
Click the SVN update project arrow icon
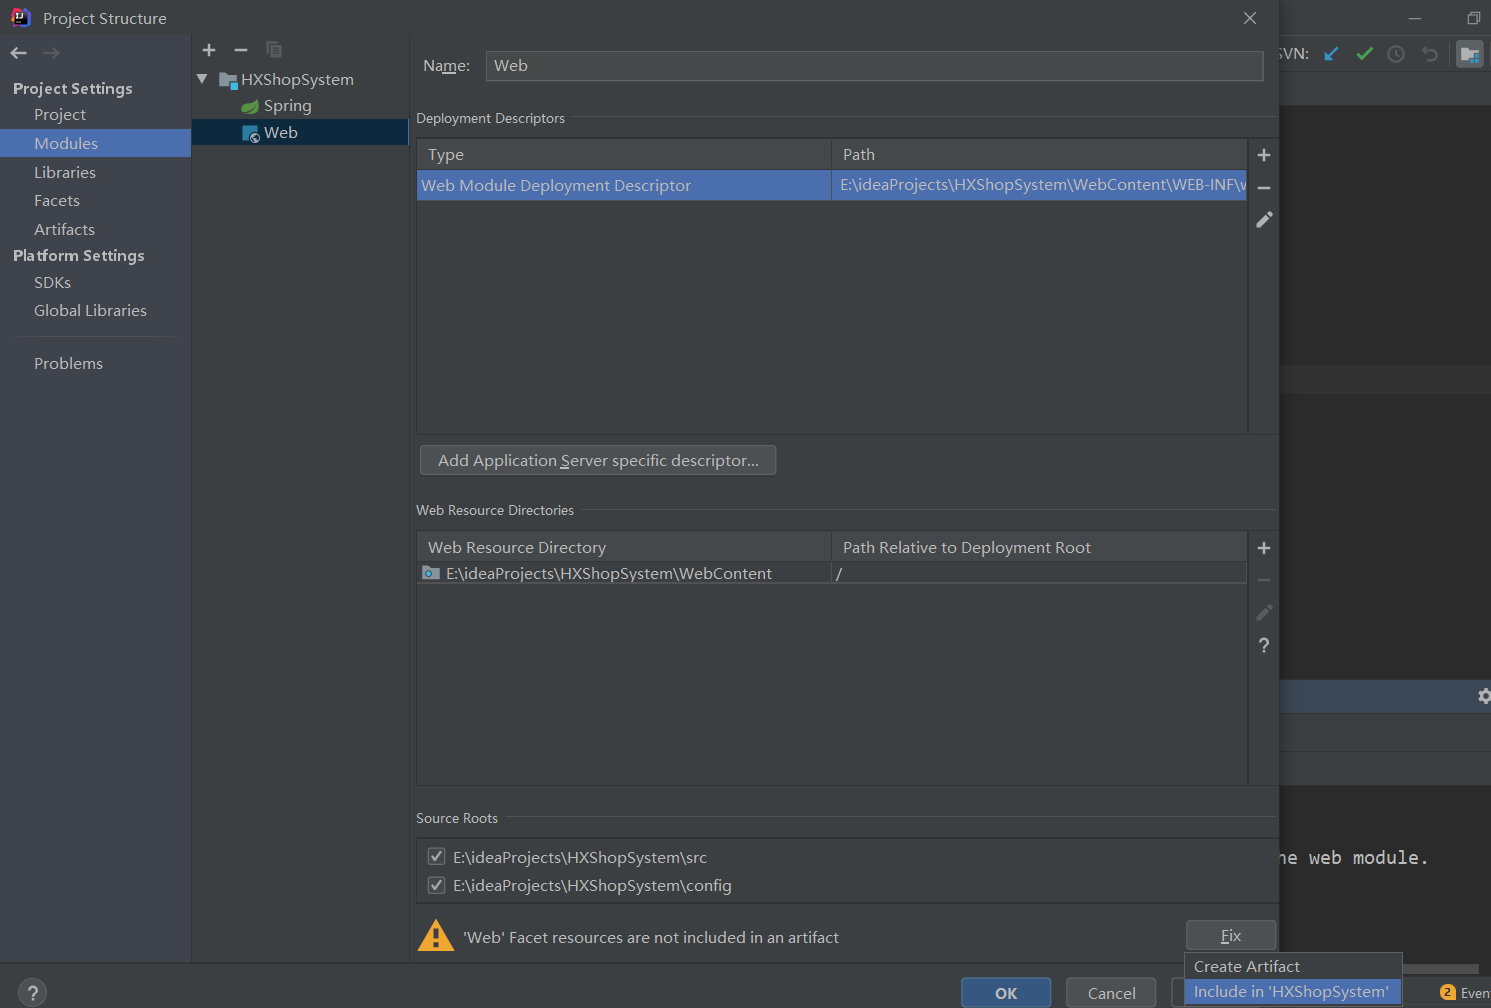pos(1331,54)
